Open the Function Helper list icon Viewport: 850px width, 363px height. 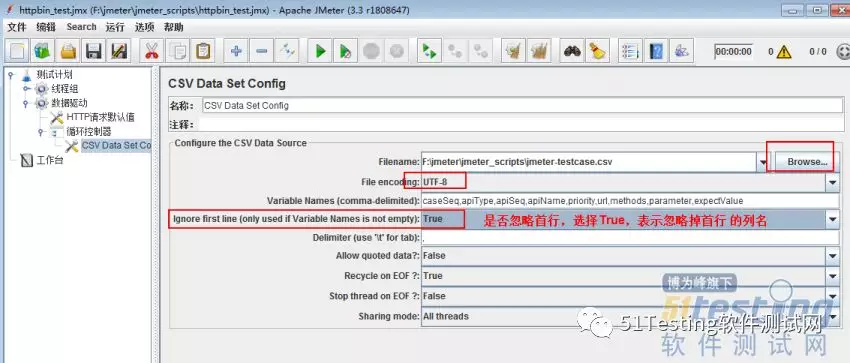630,51
